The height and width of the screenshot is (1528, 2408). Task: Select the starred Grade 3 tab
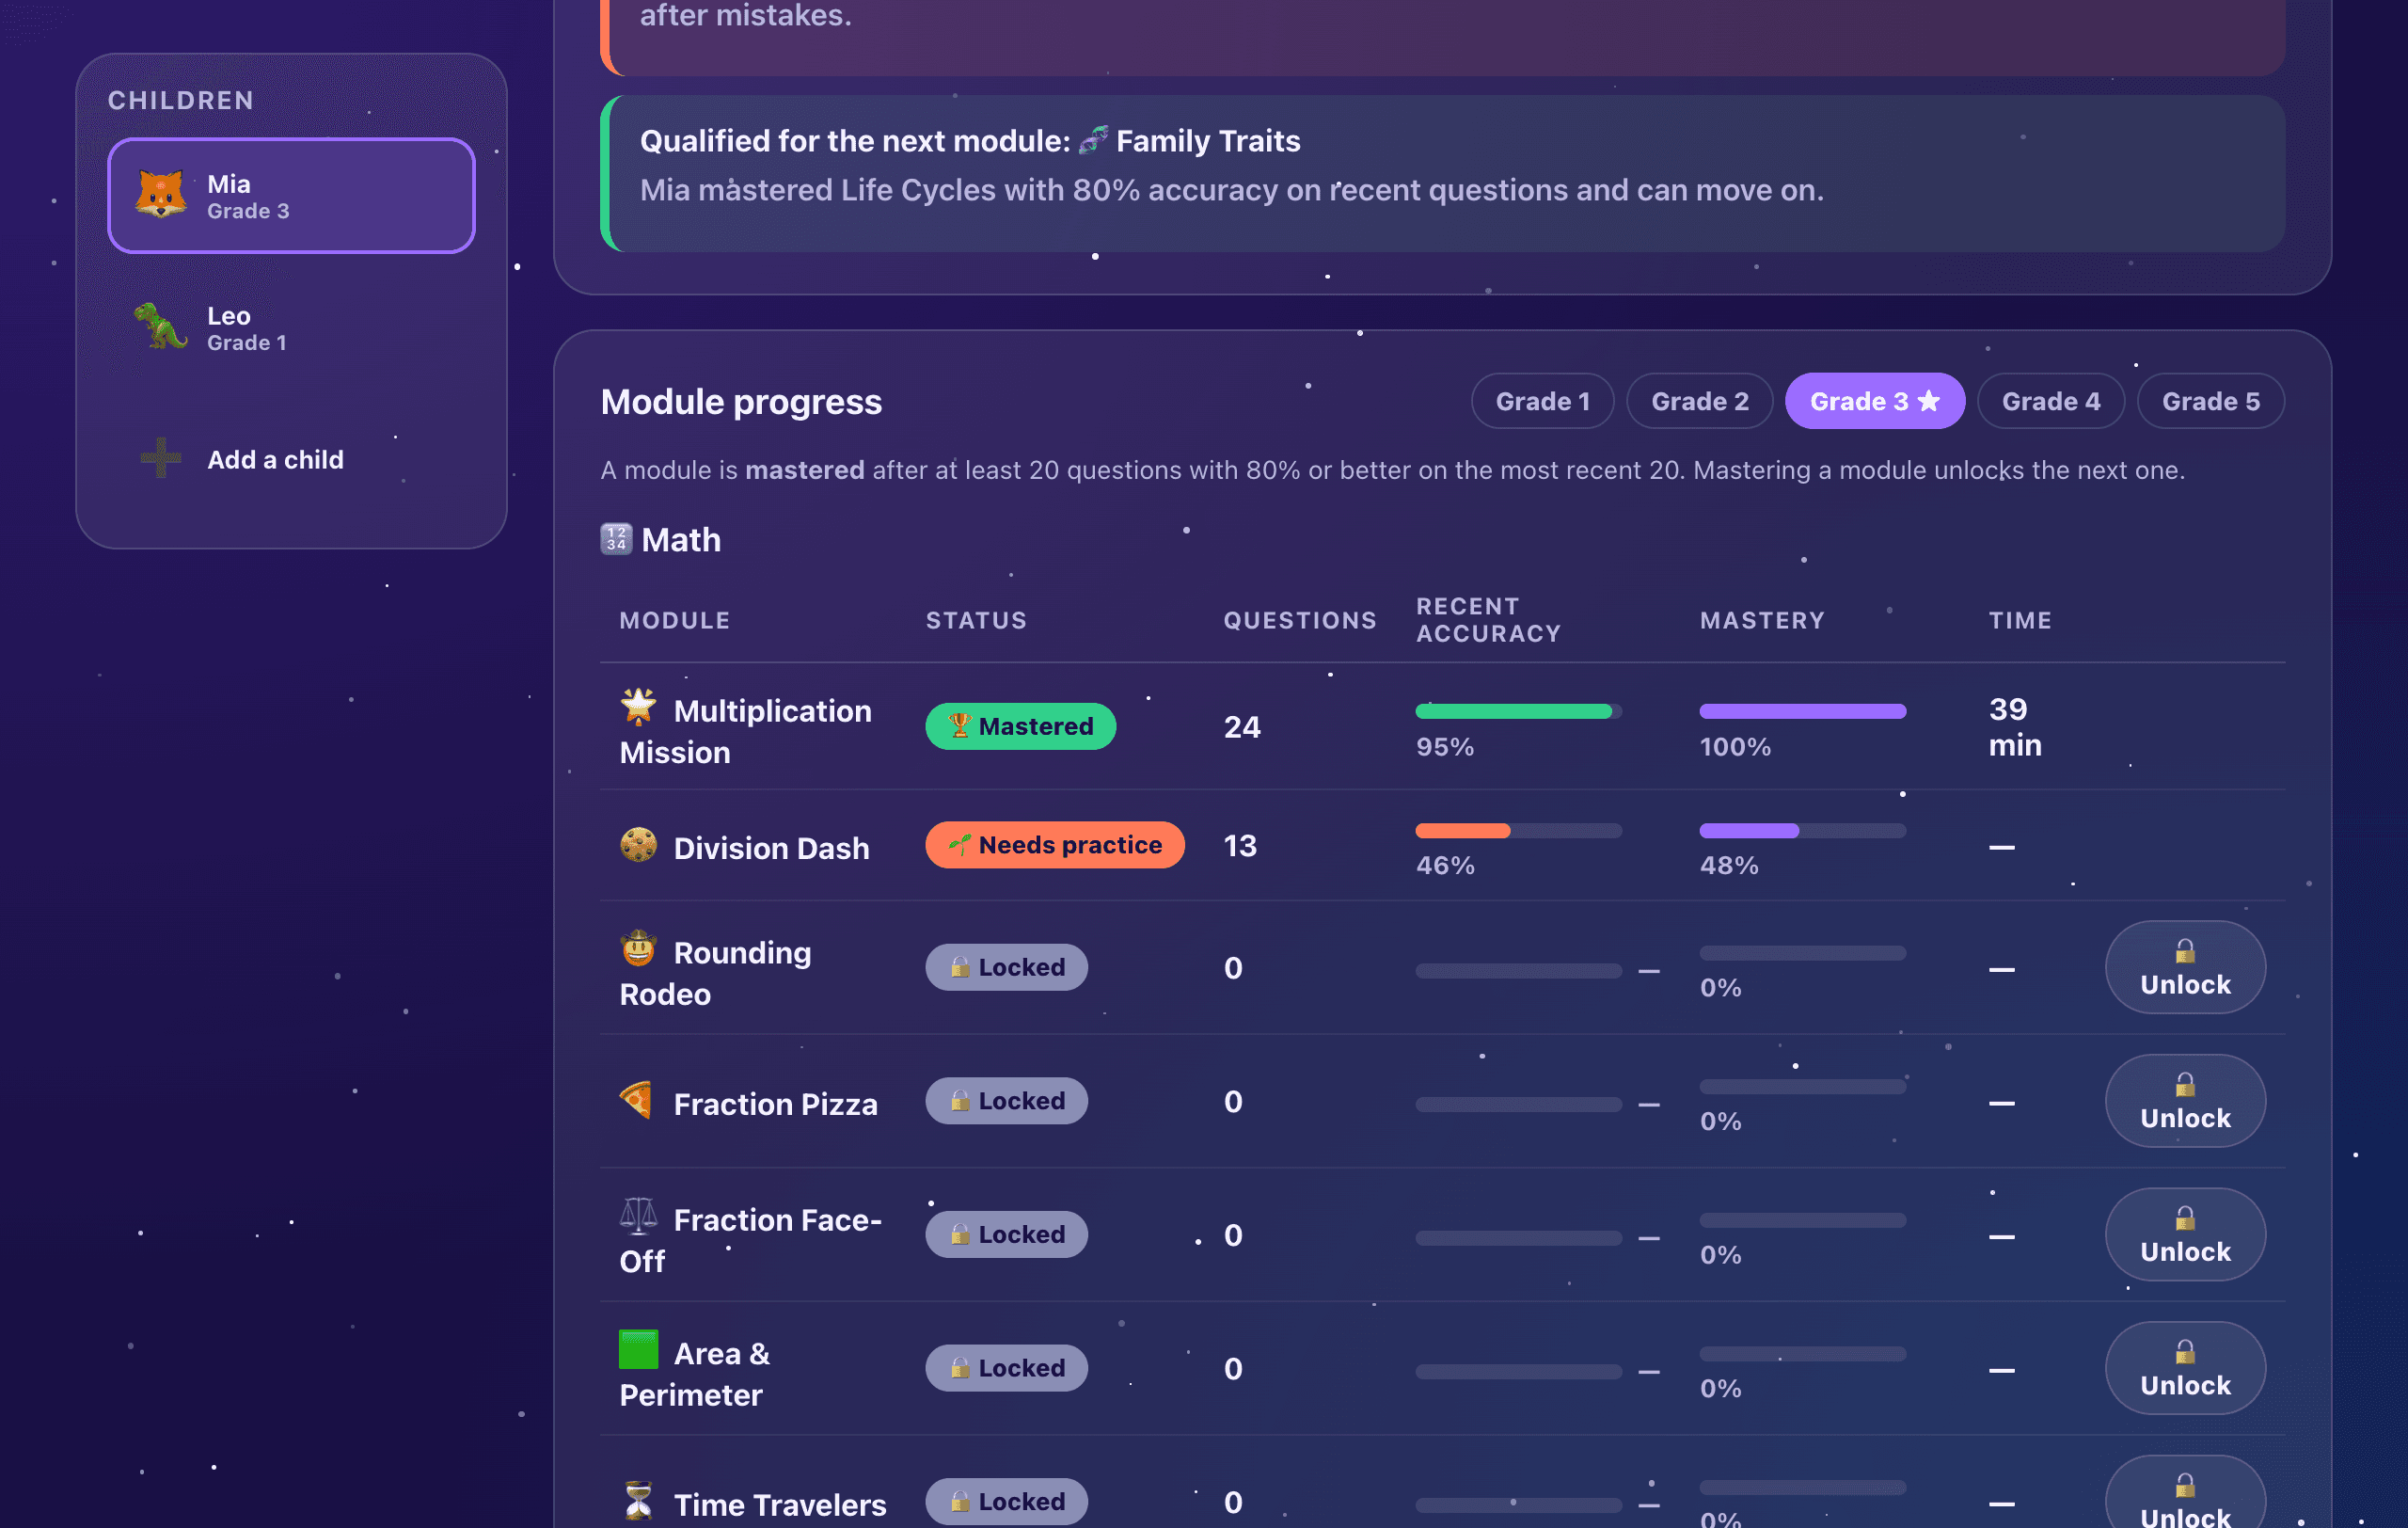click(1874, 401)
